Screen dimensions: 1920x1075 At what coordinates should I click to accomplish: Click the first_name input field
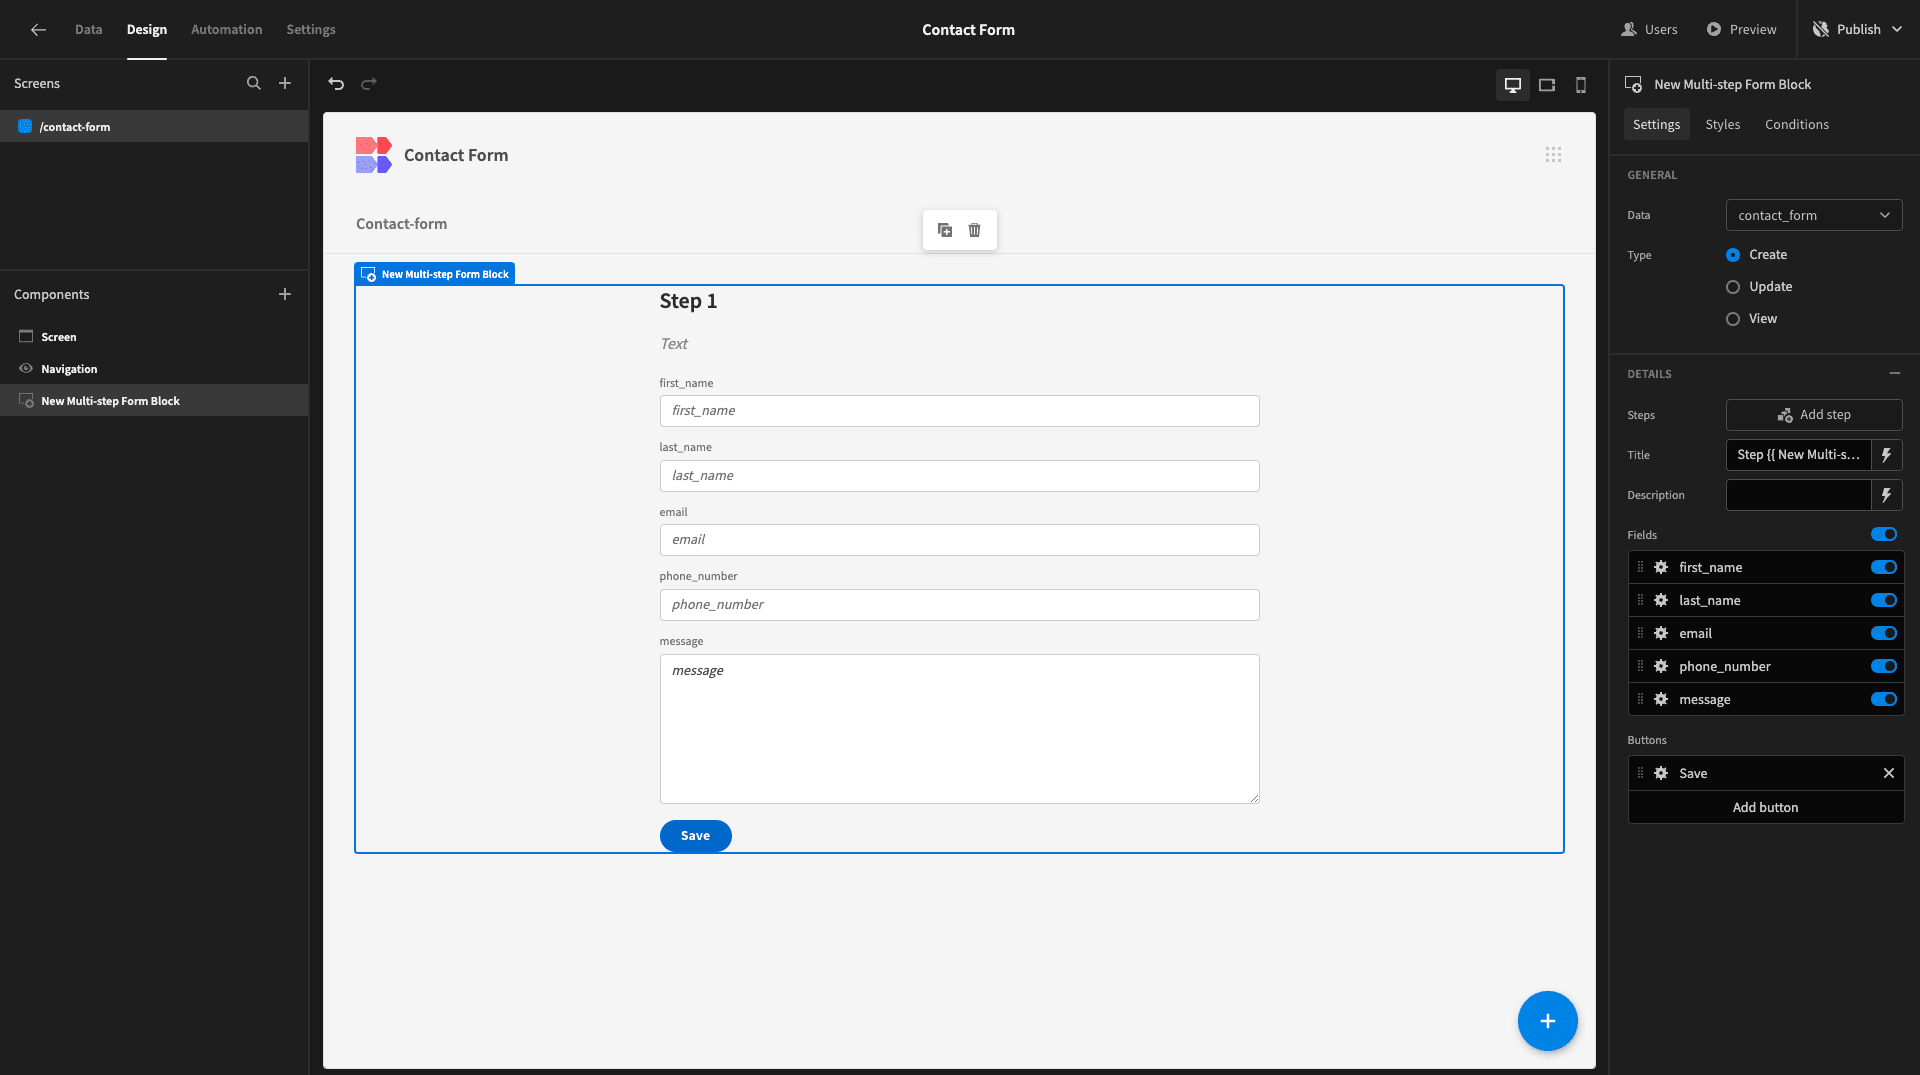[x=959, y=411]
